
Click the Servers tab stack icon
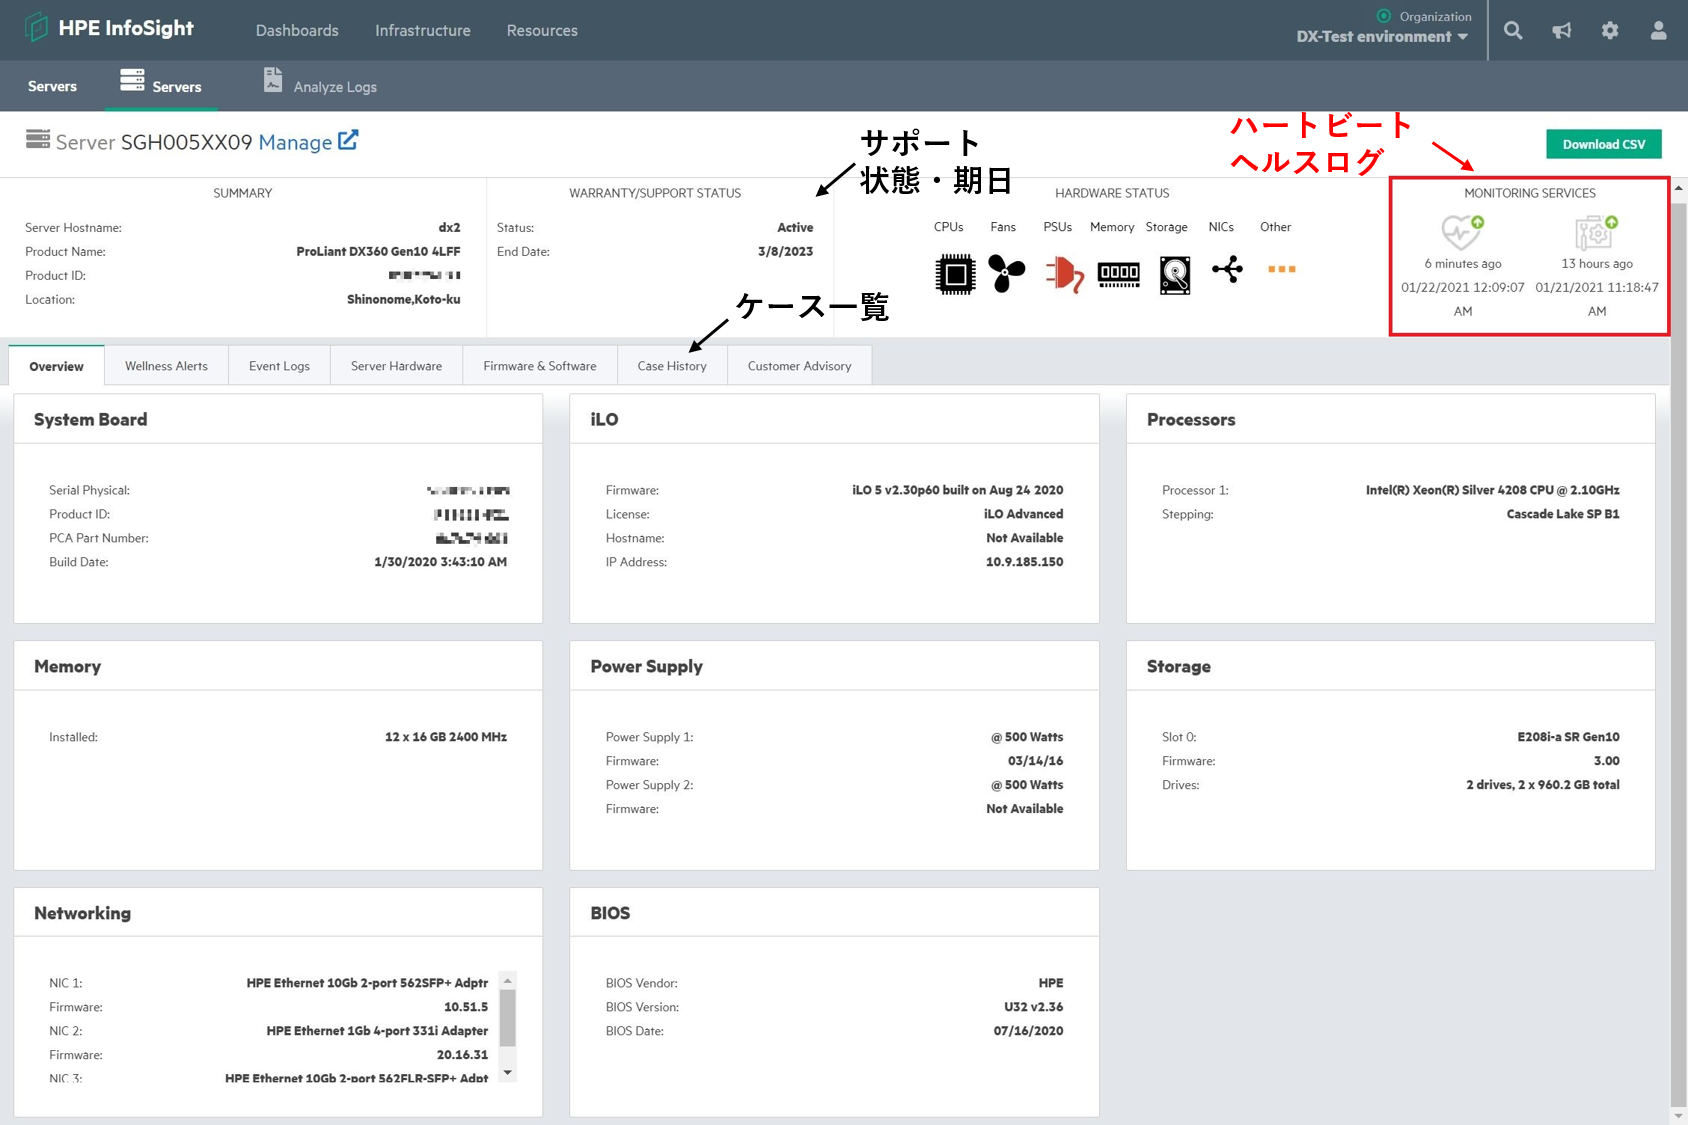(x=132, y=80)
